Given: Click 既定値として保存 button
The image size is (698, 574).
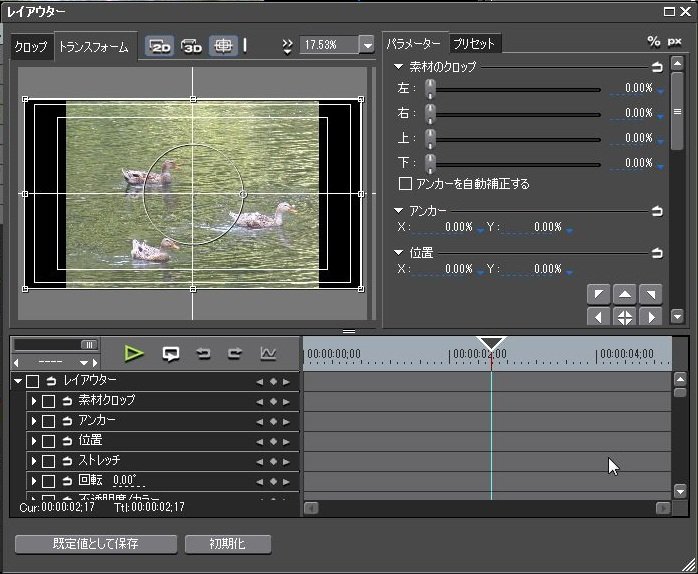Looking at the screenshot, I should pos(96,544).
